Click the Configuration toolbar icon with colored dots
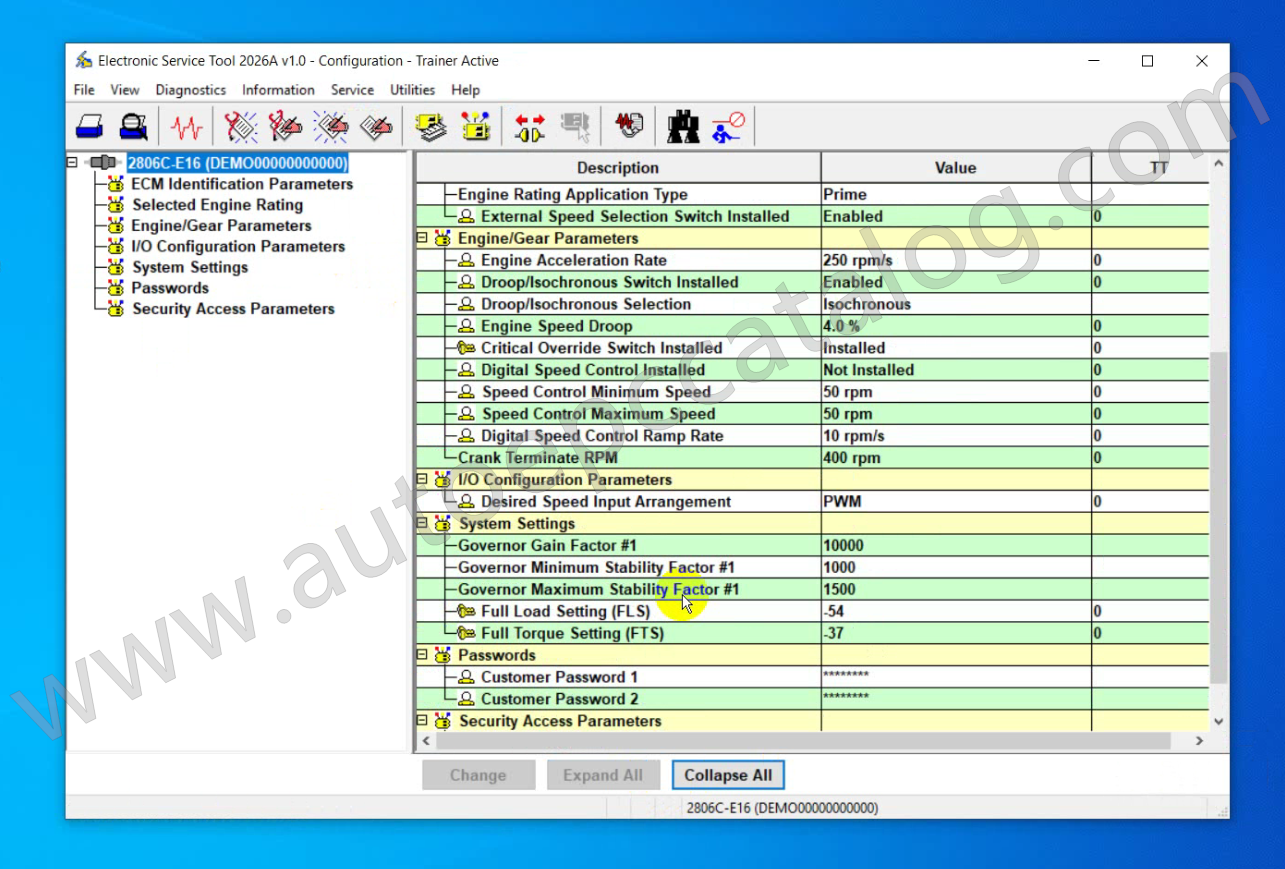This screenshot has height=869, width=1285. click(x=475, y=127)
